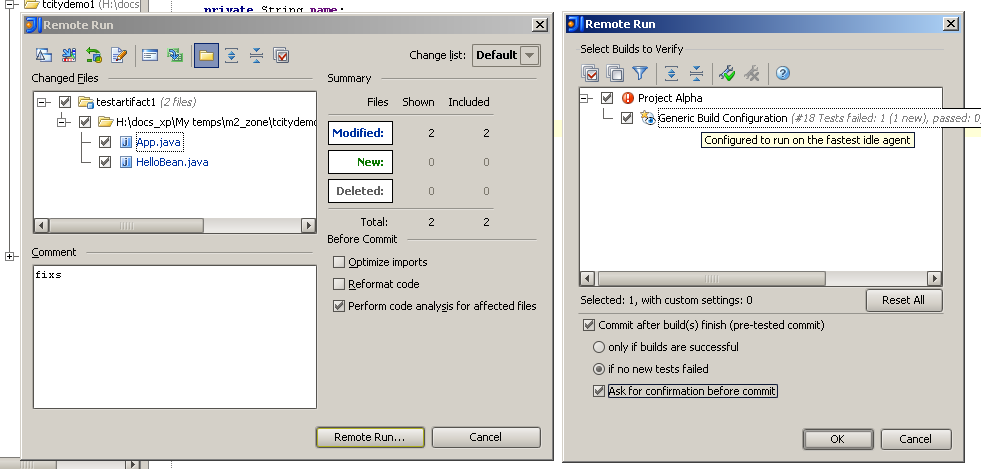Viewport: 981px width, 469px height.
Task: Open the Change list Default dropdown
Action: click(530, 55)
